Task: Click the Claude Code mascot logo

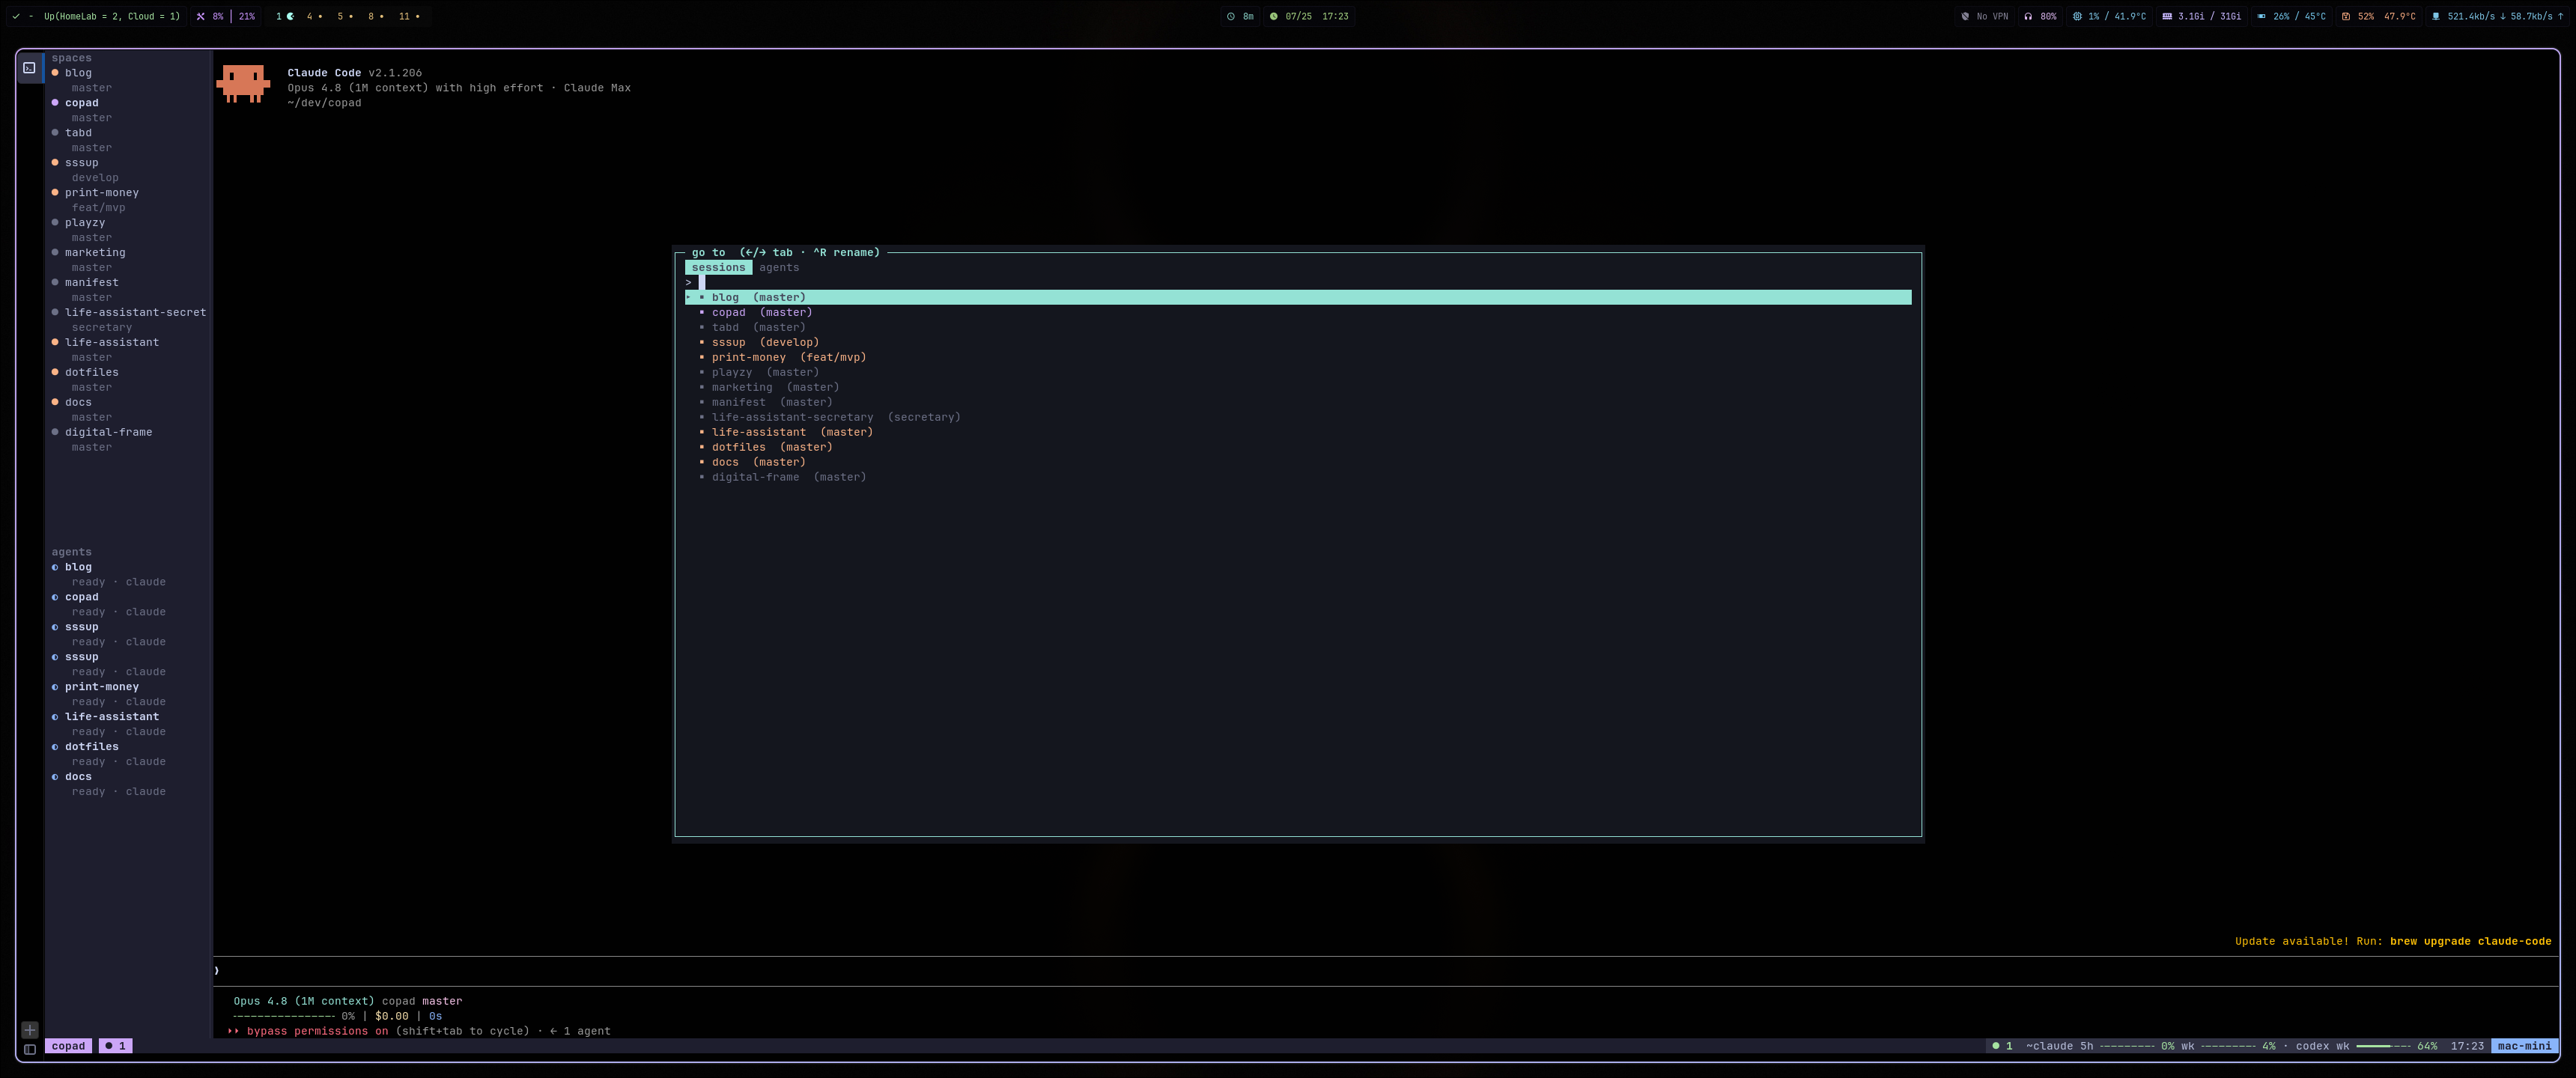Action: pyautogui.click(x=243, y=84)
